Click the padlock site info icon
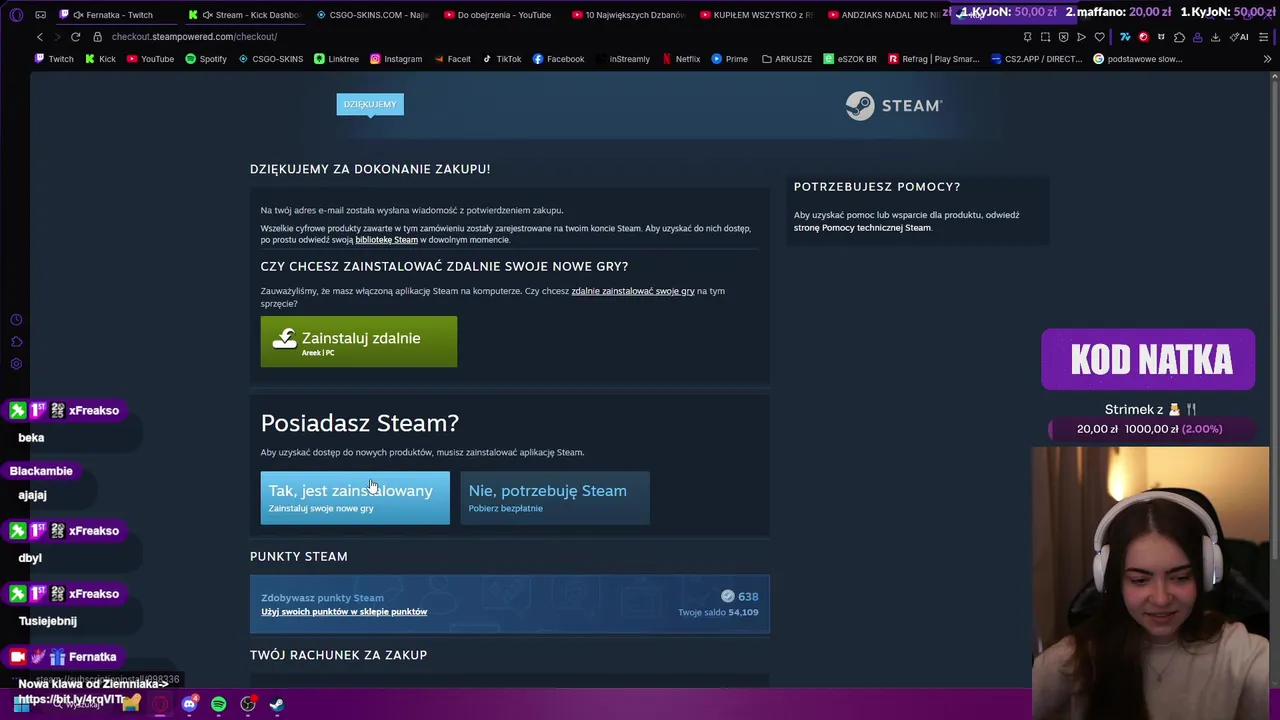This screenshot has width=1280, height=720. click(x=97, y=37)
